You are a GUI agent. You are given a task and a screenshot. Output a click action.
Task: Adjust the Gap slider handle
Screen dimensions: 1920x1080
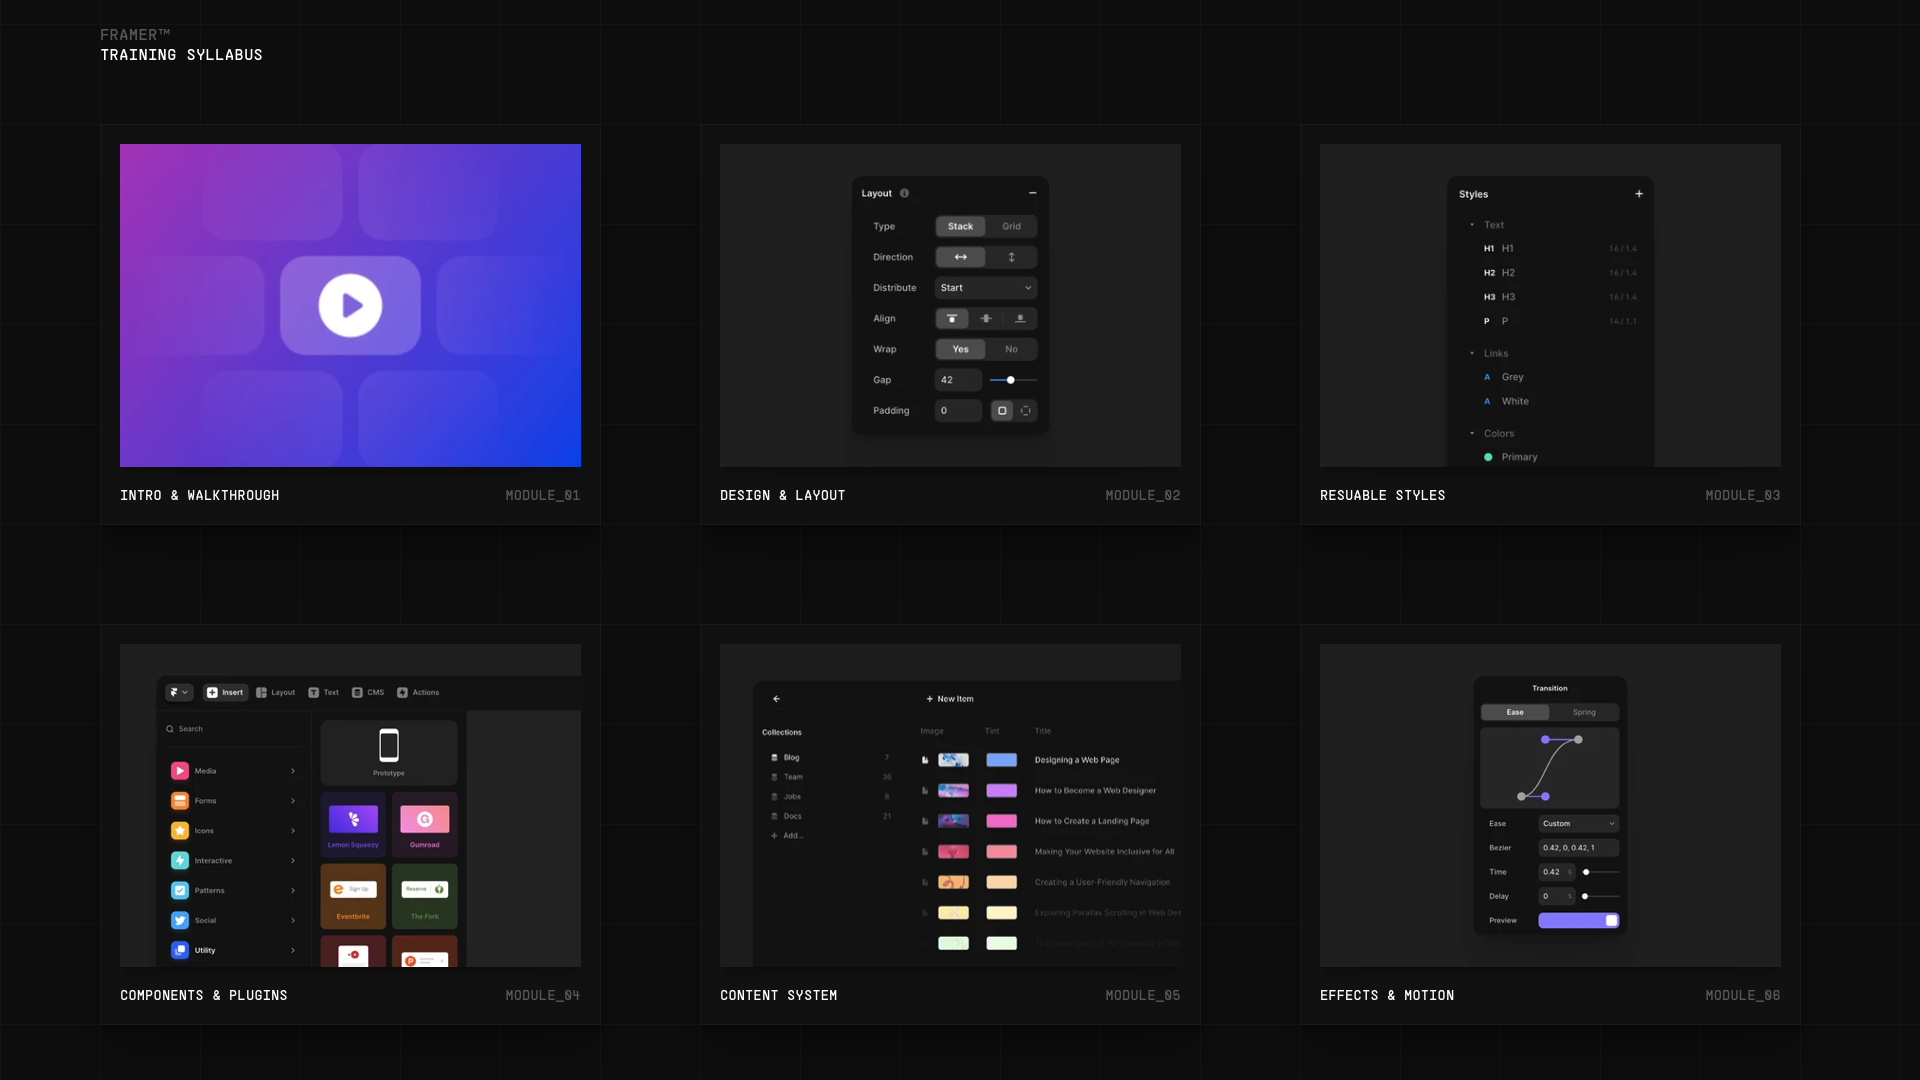click(x=1010, y=380)
